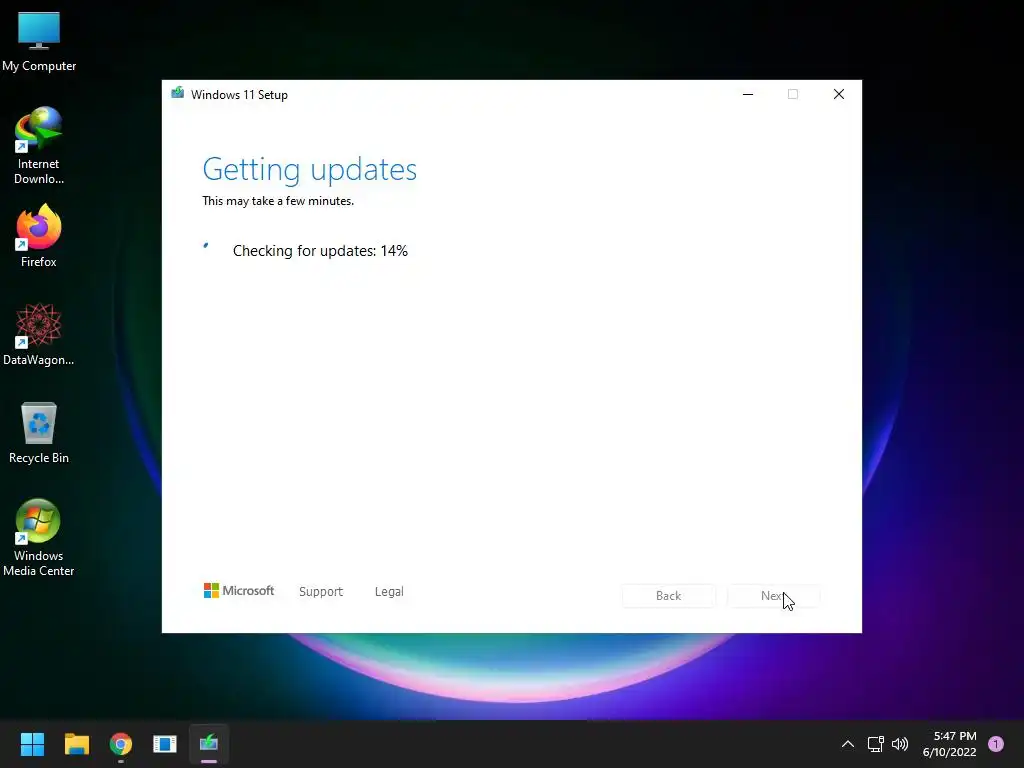Open the Recycle Bin
1024x768 pixels.
coord(39,432)
